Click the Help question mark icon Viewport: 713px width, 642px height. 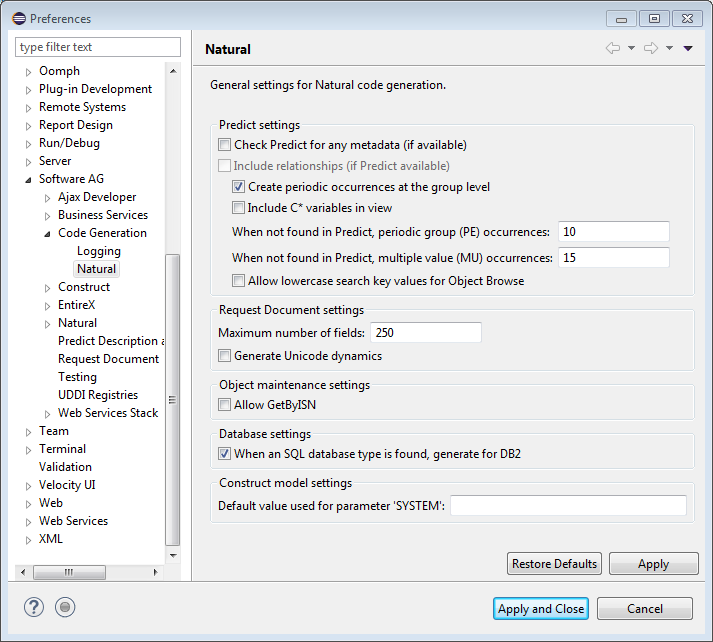(x=34, y=607)
